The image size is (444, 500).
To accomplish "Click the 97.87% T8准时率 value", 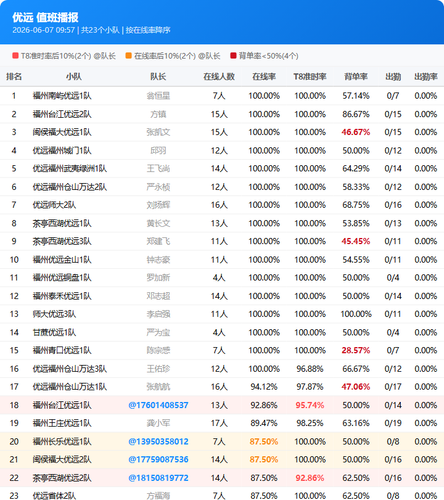I will point(310,387).
